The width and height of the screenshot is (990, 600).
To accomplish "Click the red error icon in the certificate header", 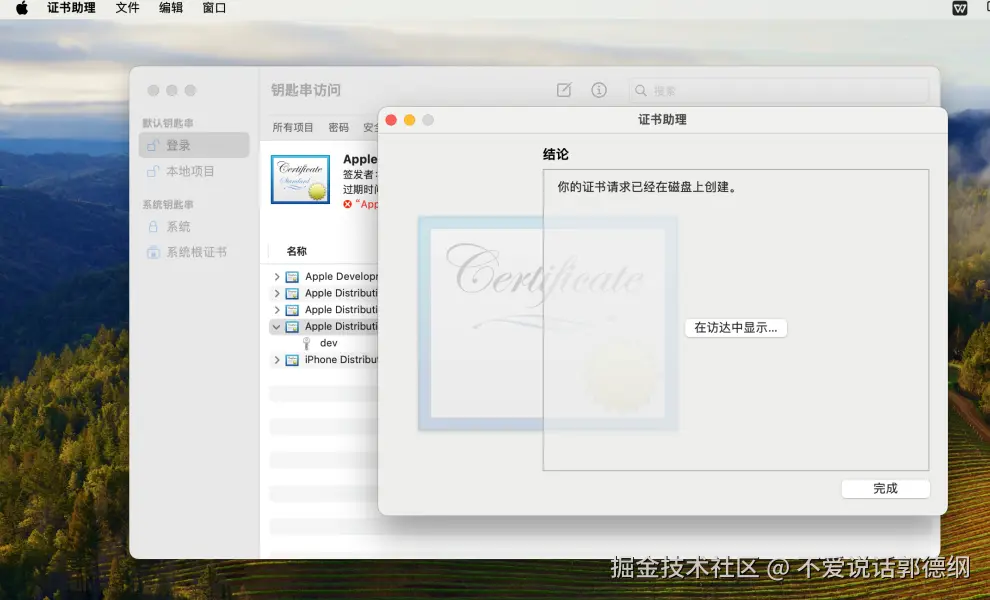I will (x=347, y=204).
